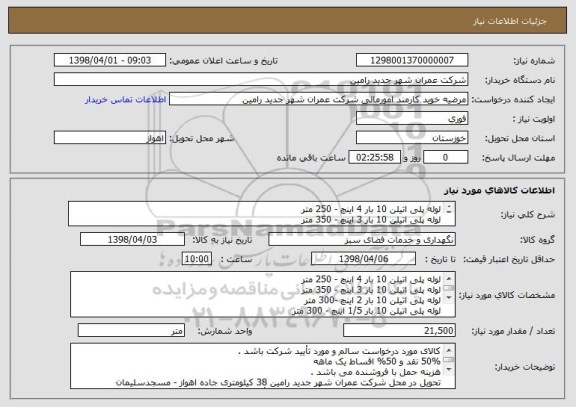Click the need date field 1398/04/03
Screen dimensions: 576x407
(132, 240)
